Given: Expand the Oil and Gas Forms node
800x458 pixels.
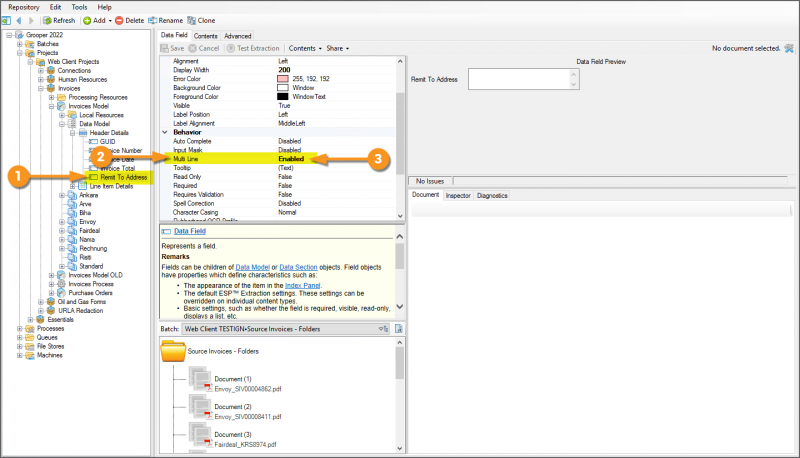Looking at the screenshot, I should tap(41, 302).
